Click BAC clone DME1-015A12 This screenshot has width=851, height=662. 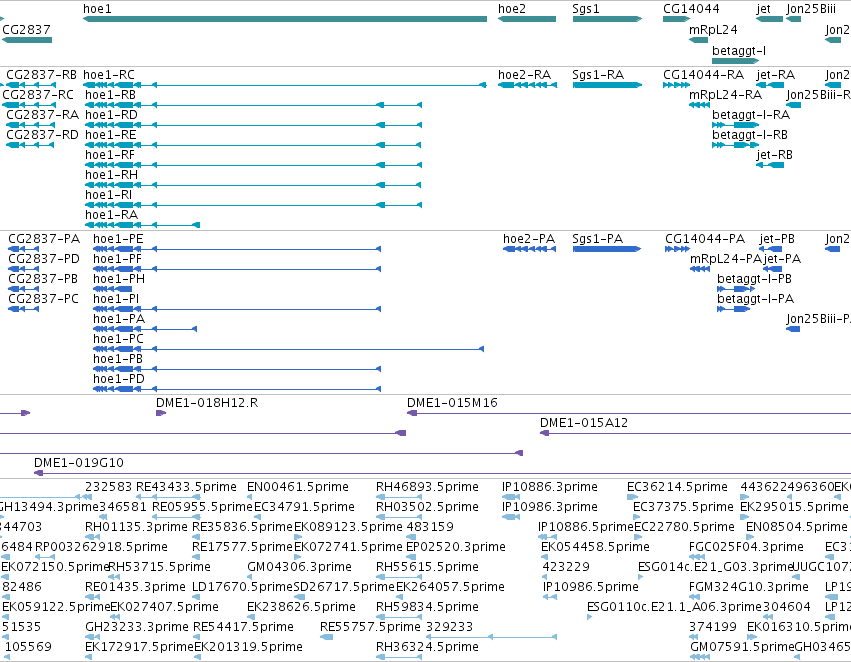[583, 423]
